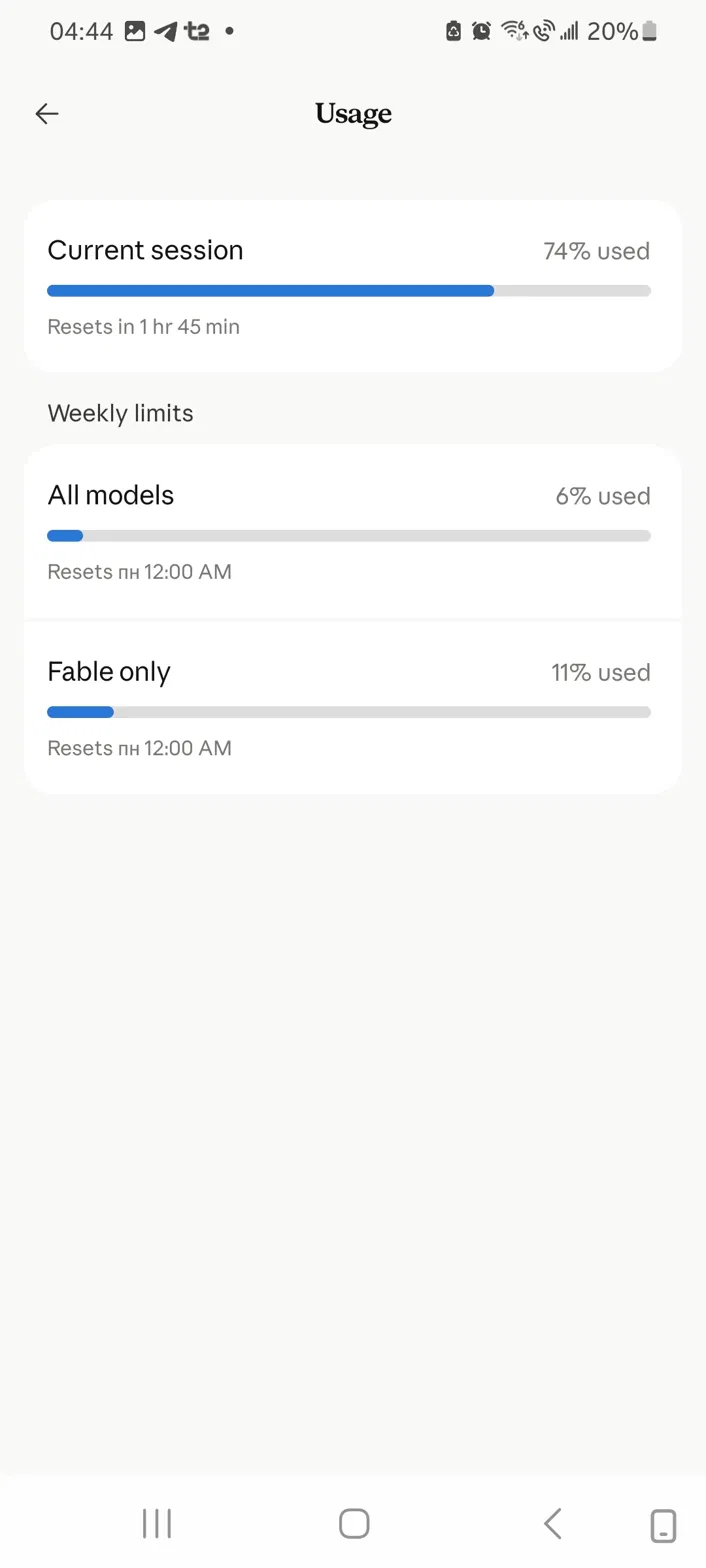
Task: Tap the 74% used label
Action: point(597,251)
